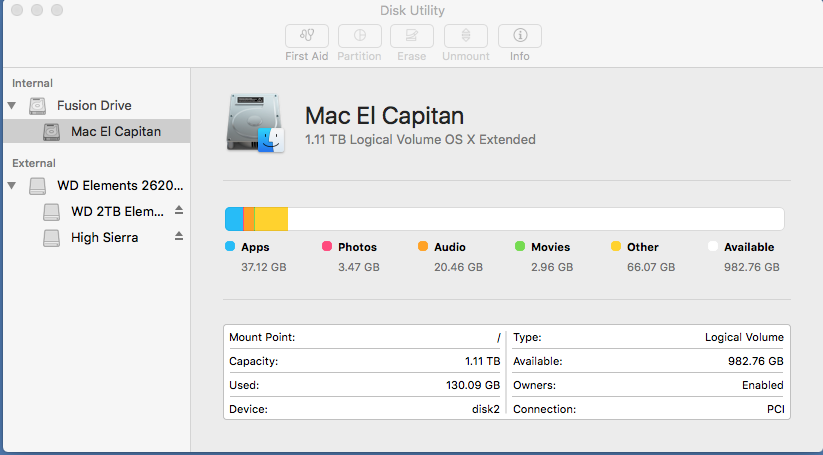823x455 pixels.
Task: Click the Unmount toolbar button
Action: pos(466,36)
